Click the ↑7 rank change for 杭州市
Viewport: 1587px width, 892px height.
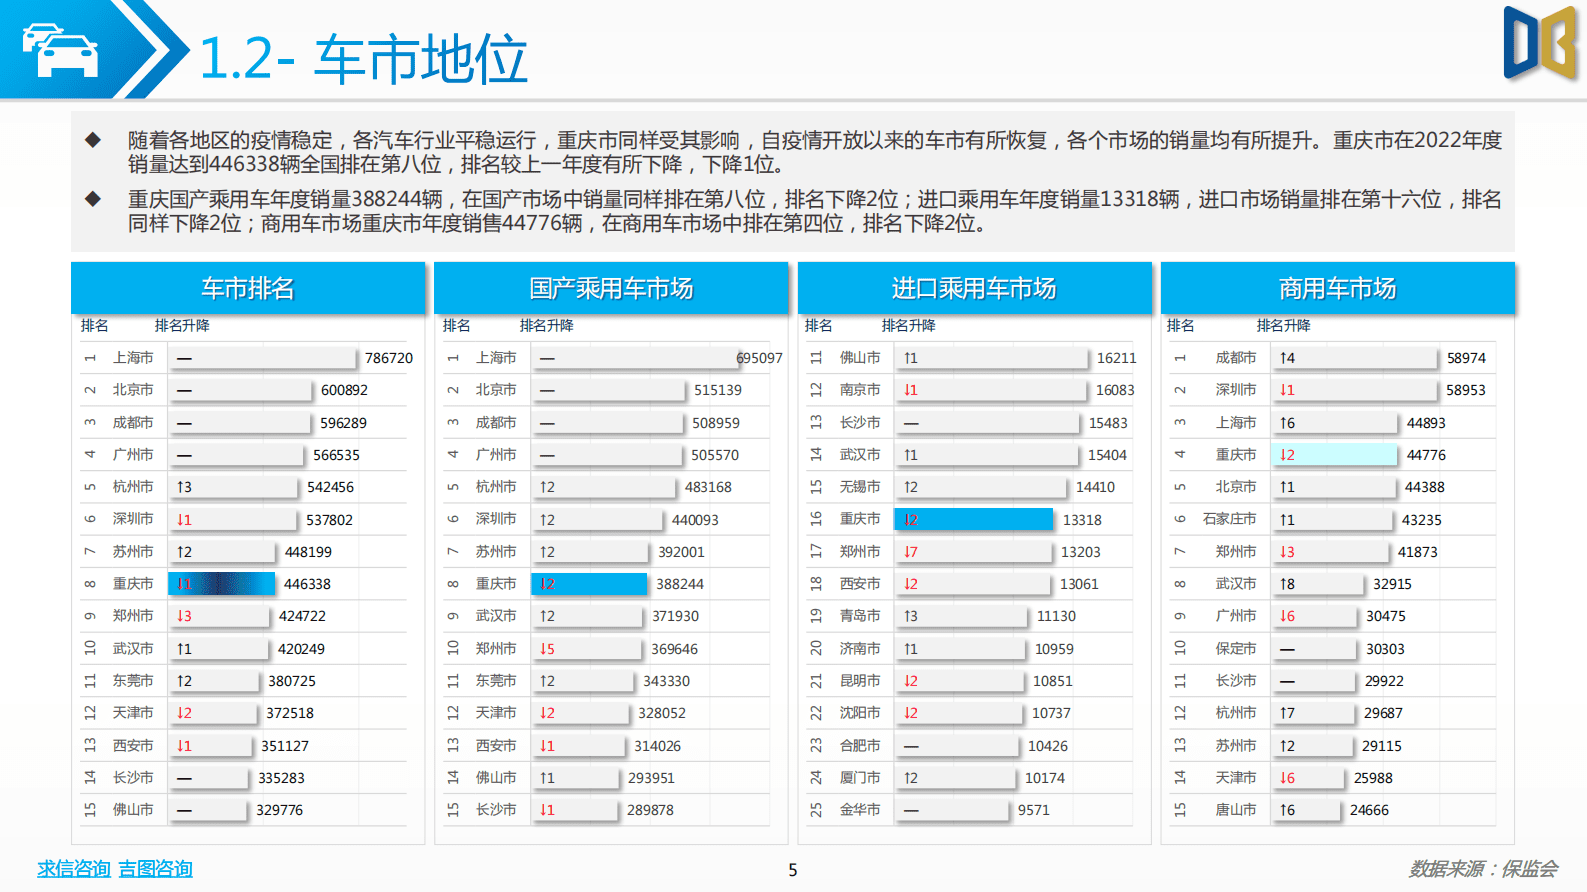[x=1287, y=713]
